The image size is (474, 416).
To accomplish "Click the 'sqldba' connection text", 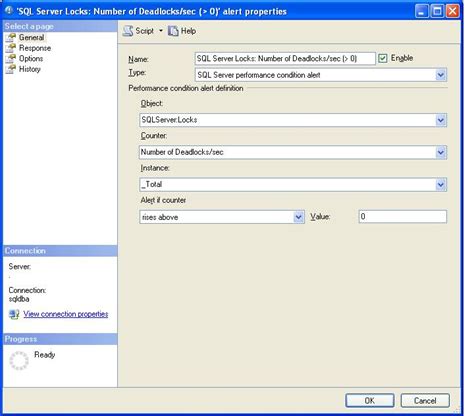I will tap(19, 299).
